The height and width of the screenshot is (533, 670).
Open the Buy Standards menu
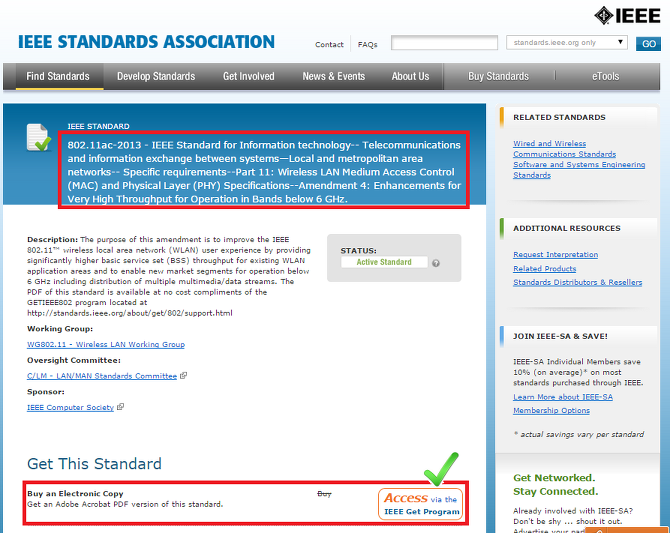point(498,77)
